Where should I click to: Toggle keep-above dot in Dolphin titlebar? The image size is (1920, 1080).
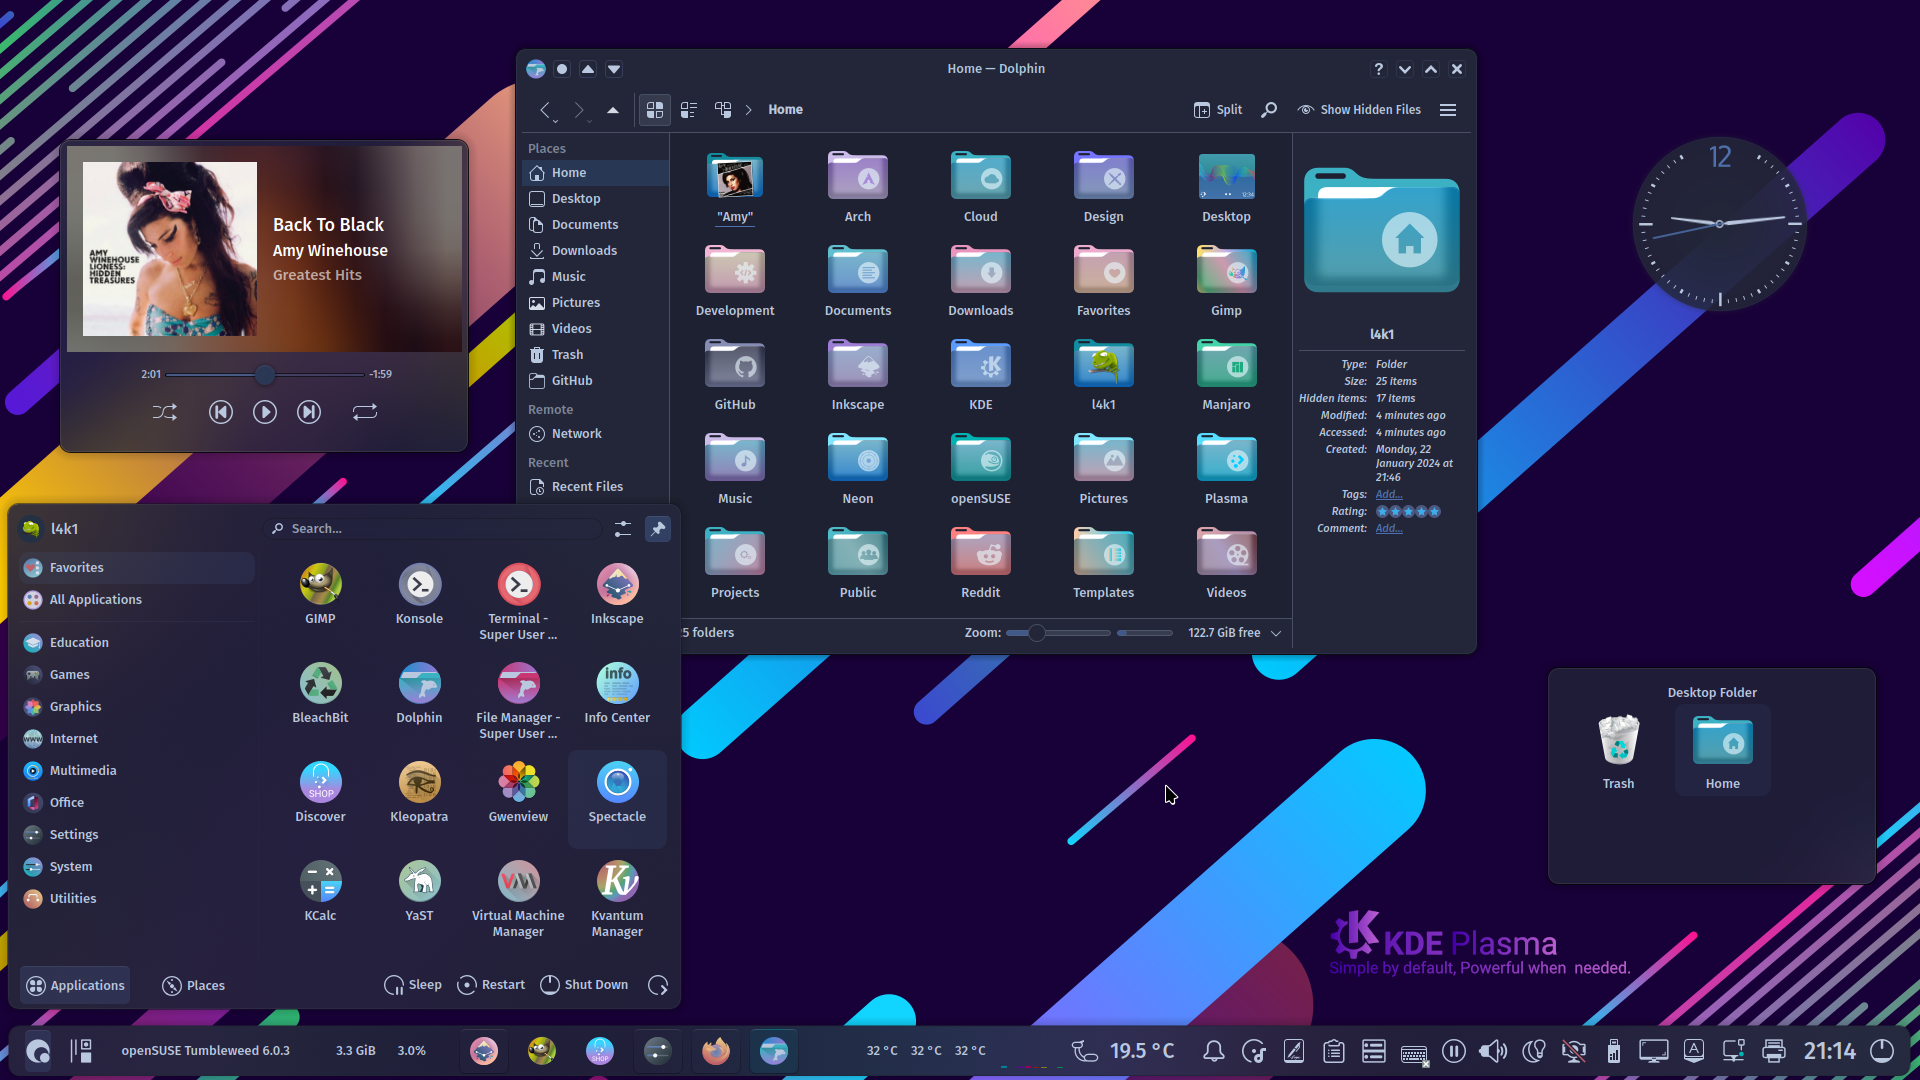(562, 69)
